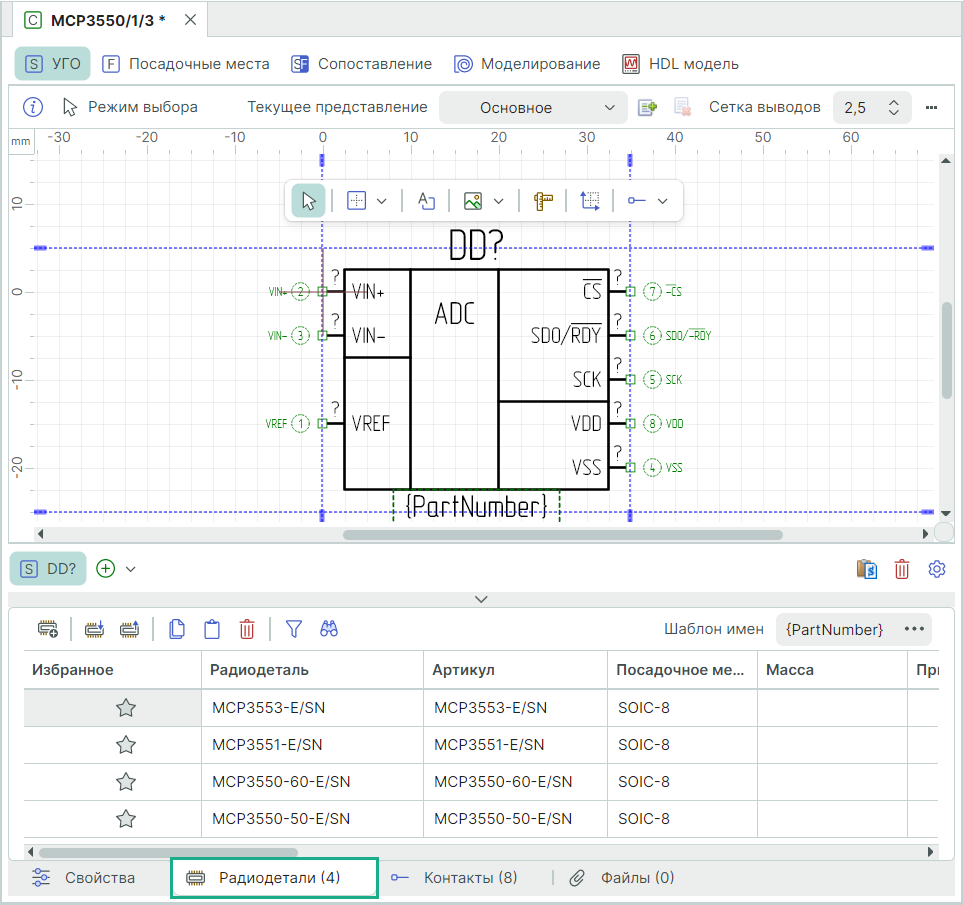Click the Режим выбора button
Viewport: 963px width, 905px height.
130,107
